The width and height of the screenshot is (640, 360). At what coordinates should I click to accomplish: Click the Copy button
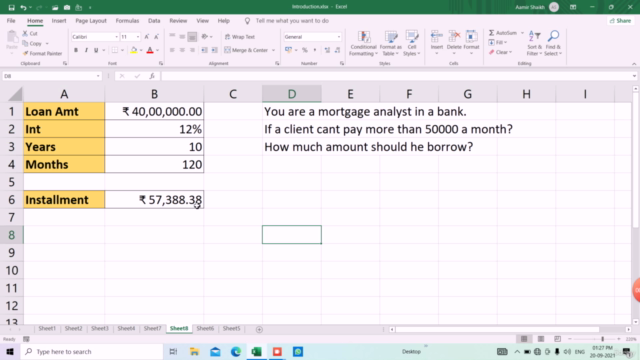point(33,43)
